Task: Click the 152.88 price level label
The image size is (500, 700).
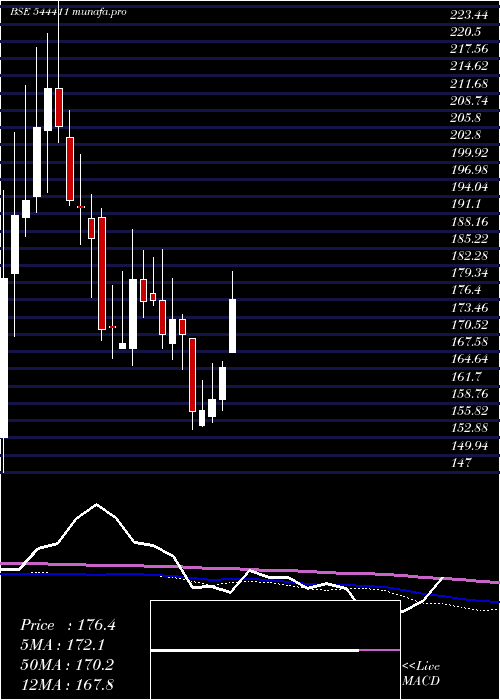Action: [469, 428]
